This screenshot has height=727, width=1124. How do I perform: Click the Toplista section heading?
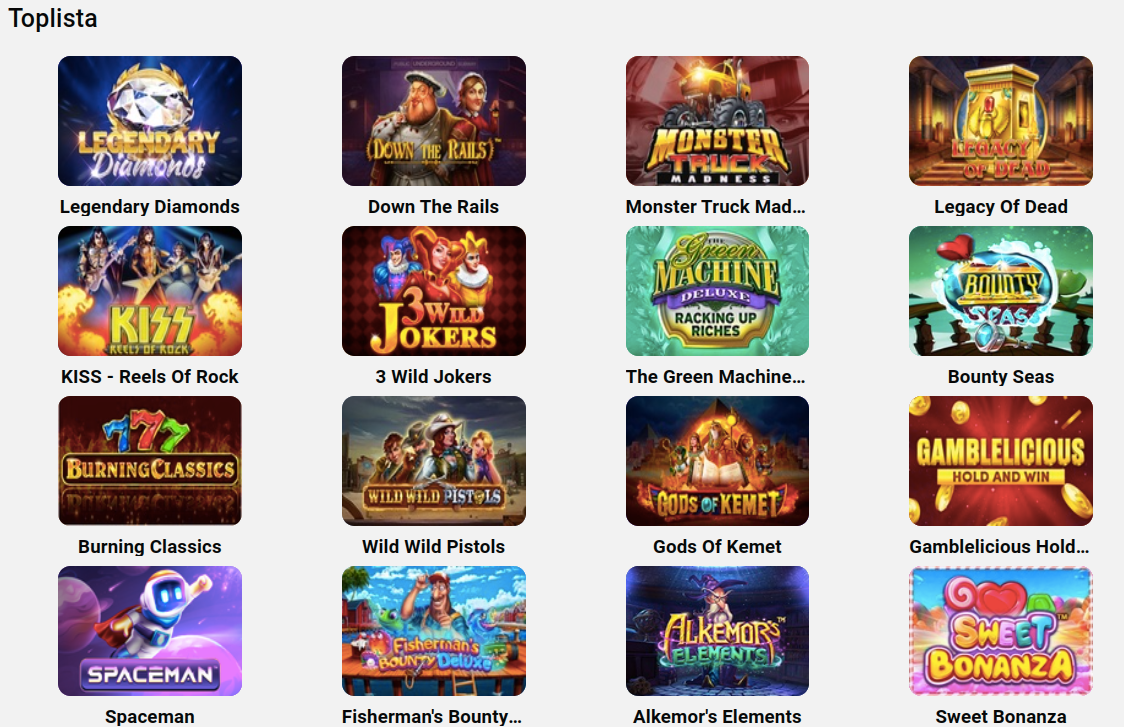[x=52, y=18]
